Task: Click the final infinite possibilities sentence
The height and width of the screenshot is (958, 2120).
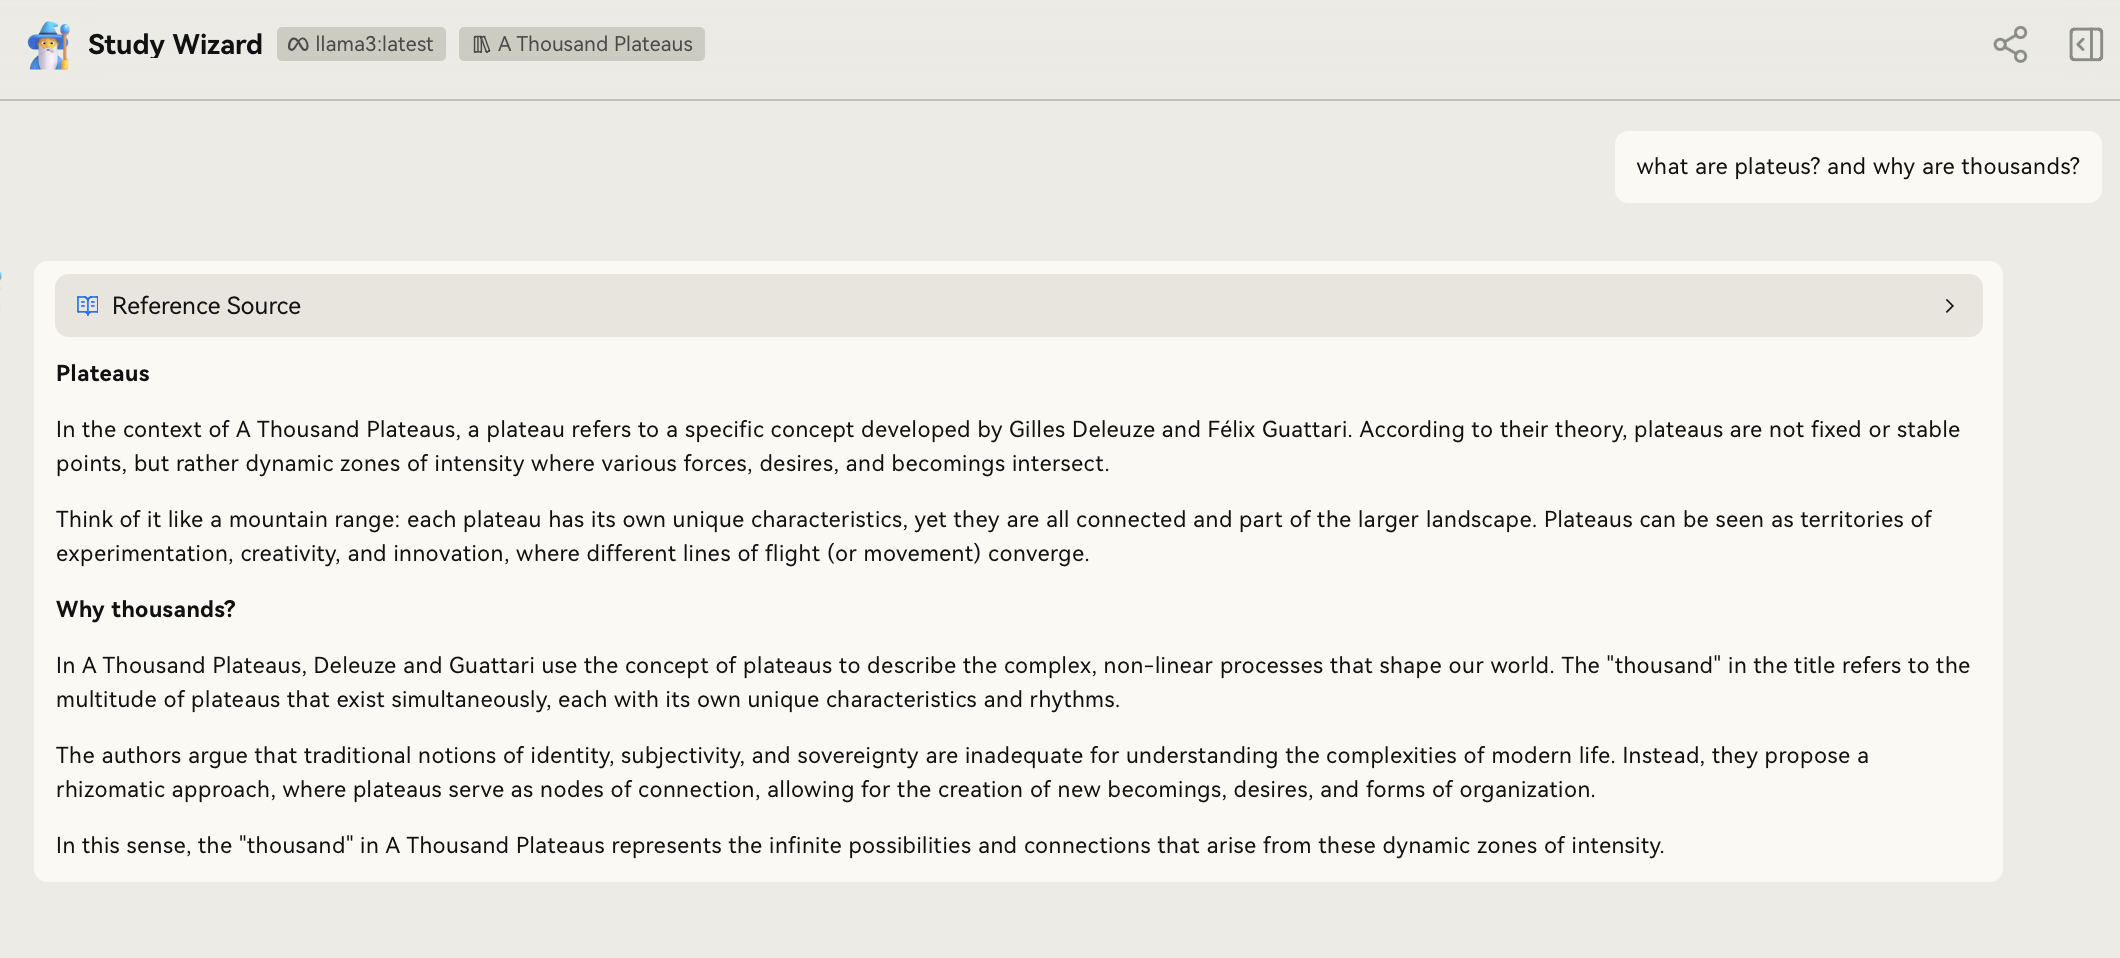Action: coord(860,846)
